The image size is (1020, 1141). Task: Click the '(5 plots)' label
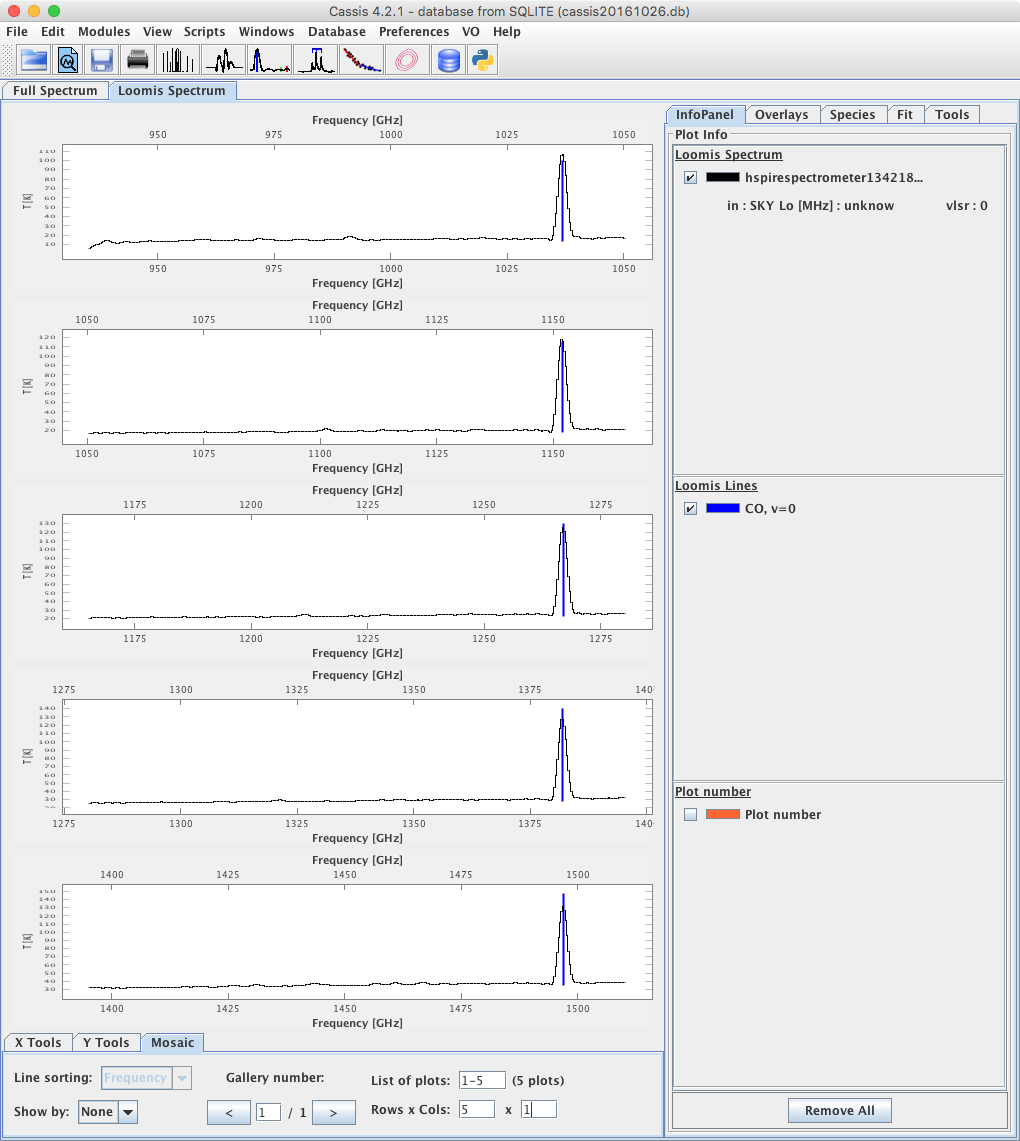pos(538,1081)
